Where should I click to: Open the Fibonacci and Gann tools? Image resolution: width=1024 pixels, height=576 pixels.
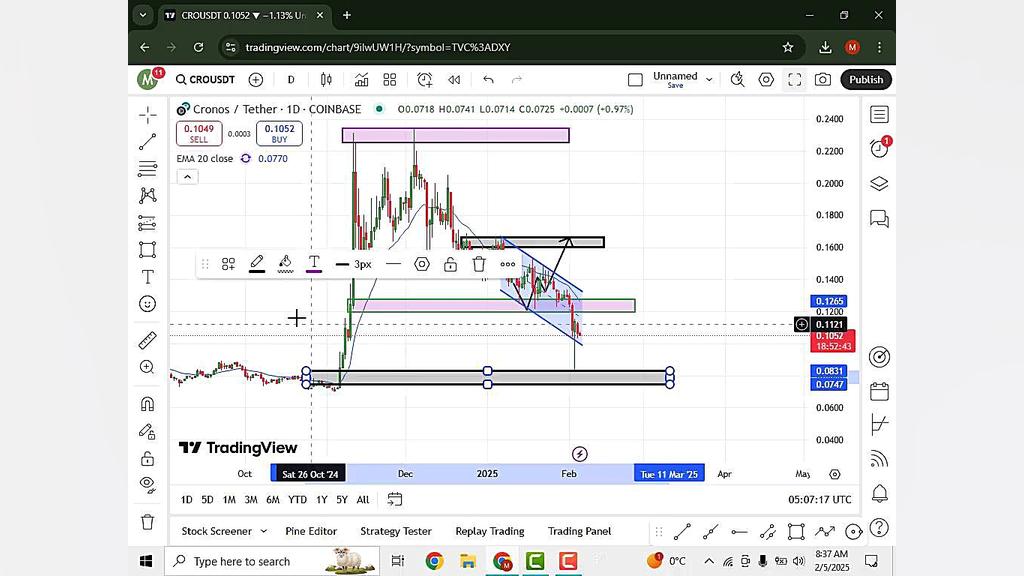click(x=148, y=168)
